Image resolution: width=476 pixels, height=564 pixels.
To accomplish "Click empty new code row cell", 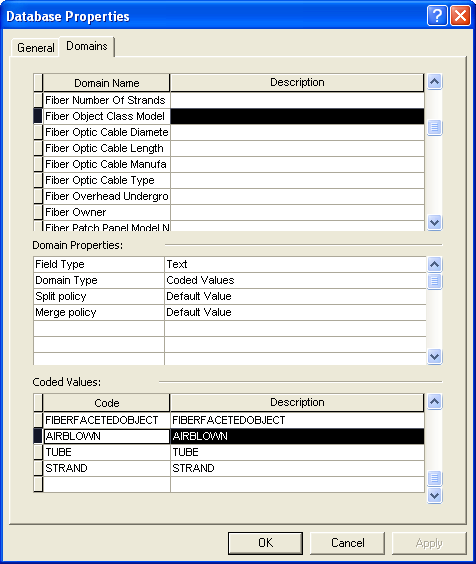I will (106, 484).
